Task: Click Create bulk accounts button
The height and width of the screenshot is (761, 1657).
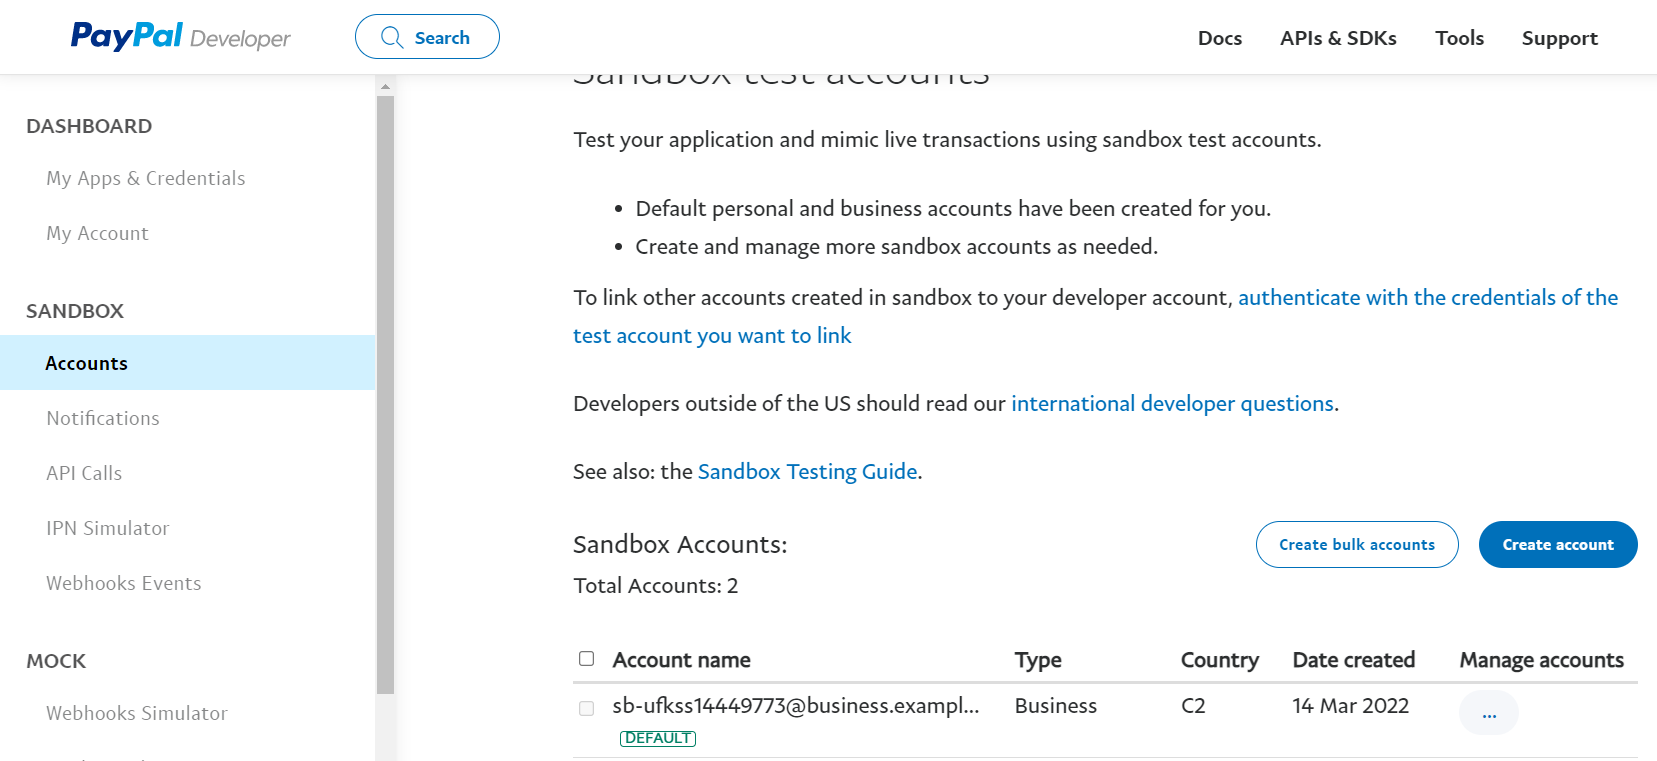Action: click(x=1356, y=545)
